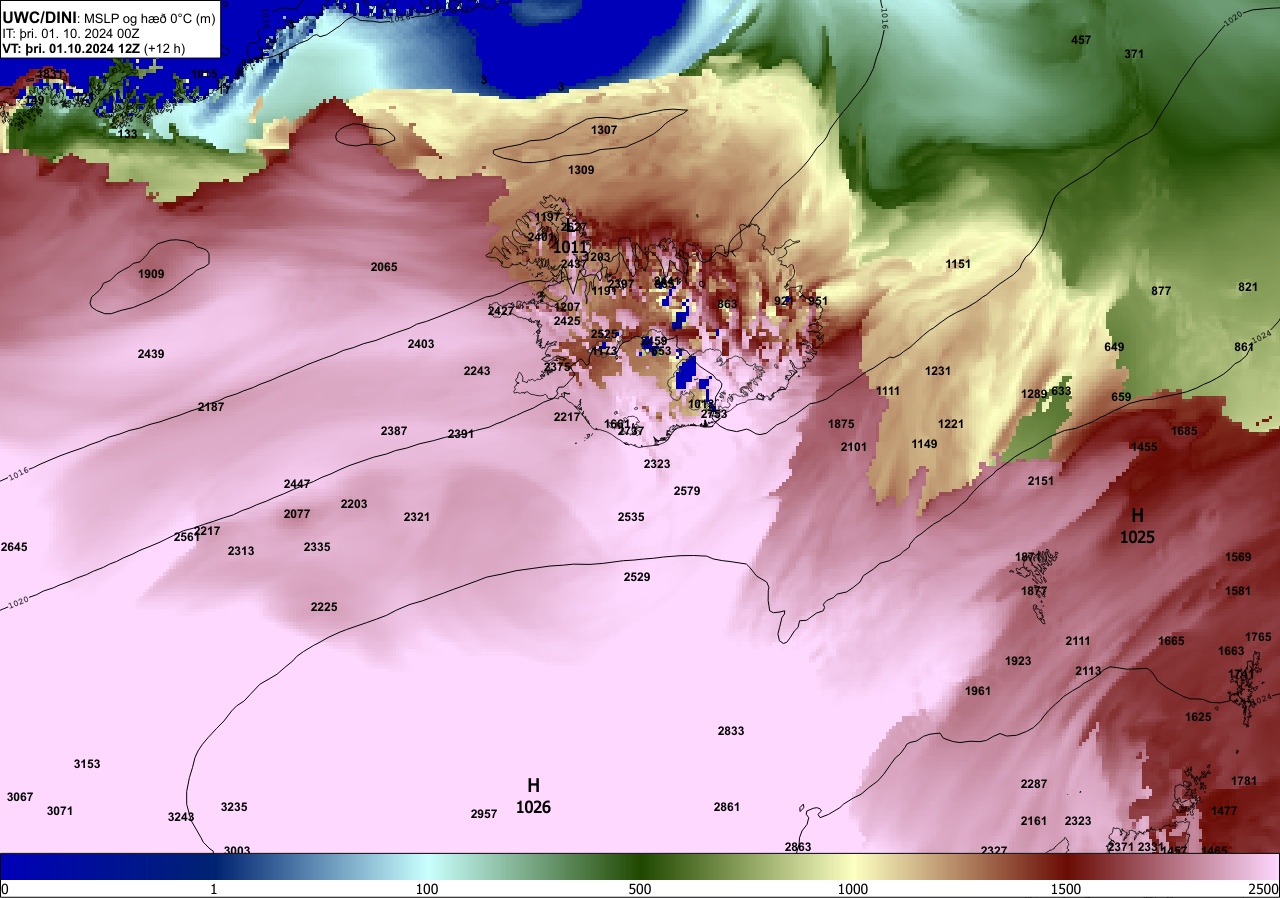The height and width of the screenshot is (898, 1280).
Task: Click the 2065 height value
Action: (x=384, y=267)
